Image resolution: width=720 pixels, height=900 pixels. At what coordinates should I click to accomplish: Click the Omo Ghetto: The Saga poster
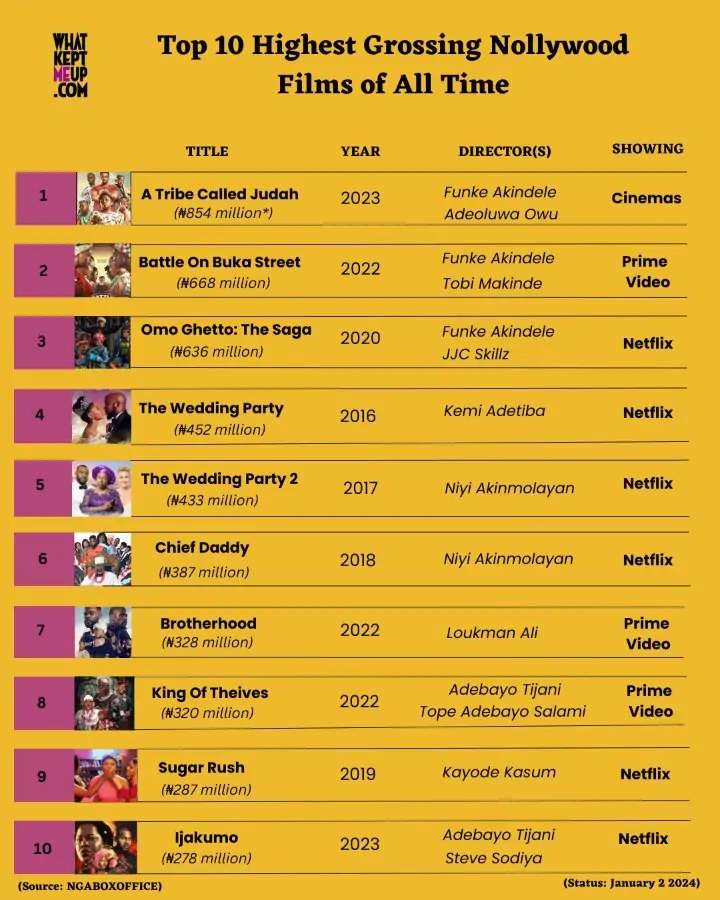point(102,342)
